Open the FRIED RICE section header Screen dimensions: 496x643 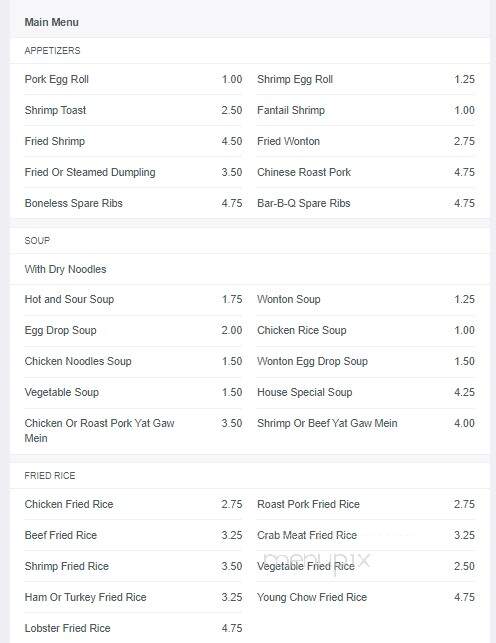50,476
